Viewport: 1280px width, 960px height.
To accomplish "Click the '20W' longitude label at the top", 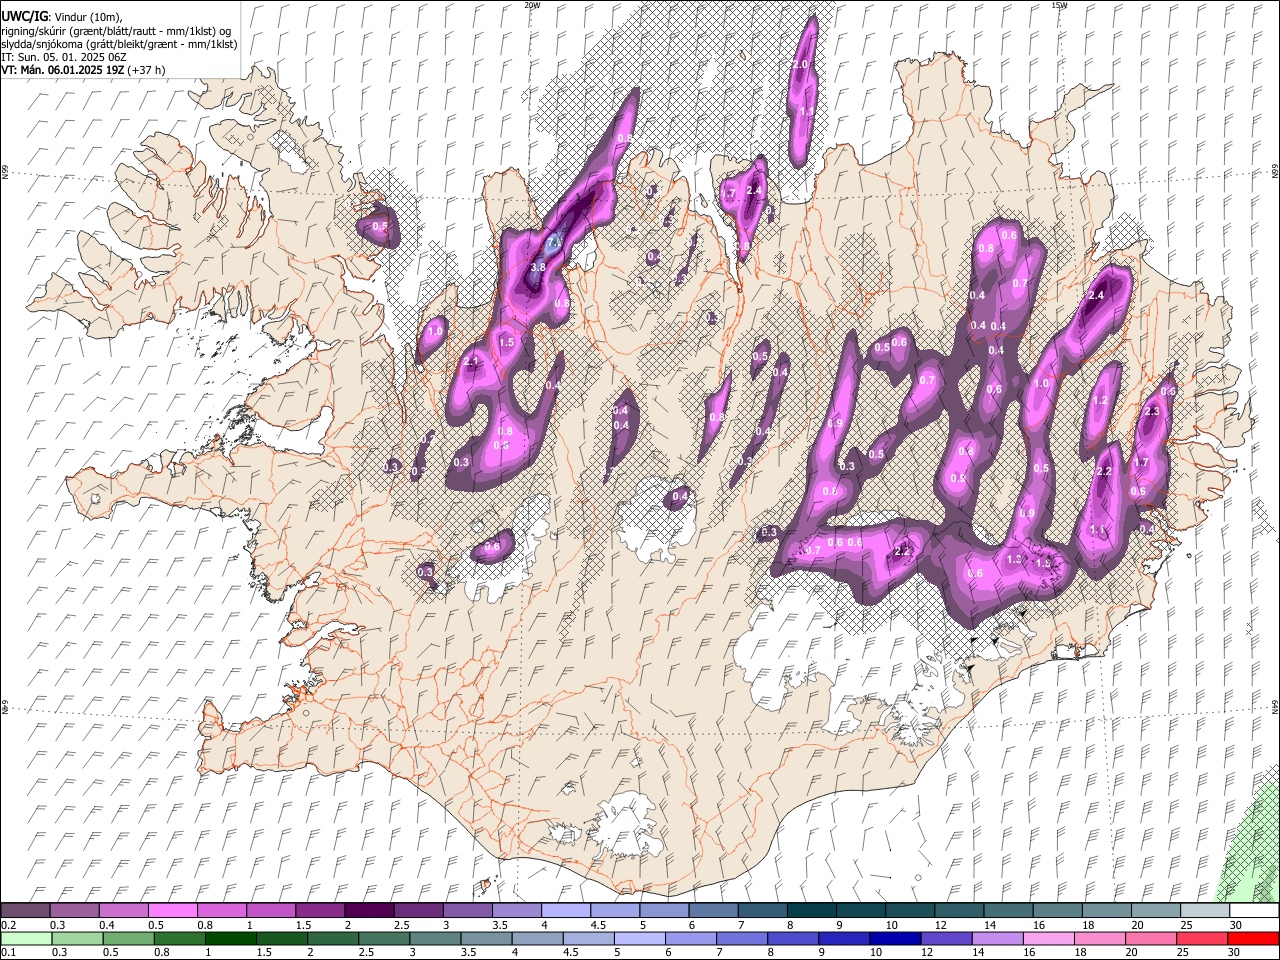I will point(532,5).
